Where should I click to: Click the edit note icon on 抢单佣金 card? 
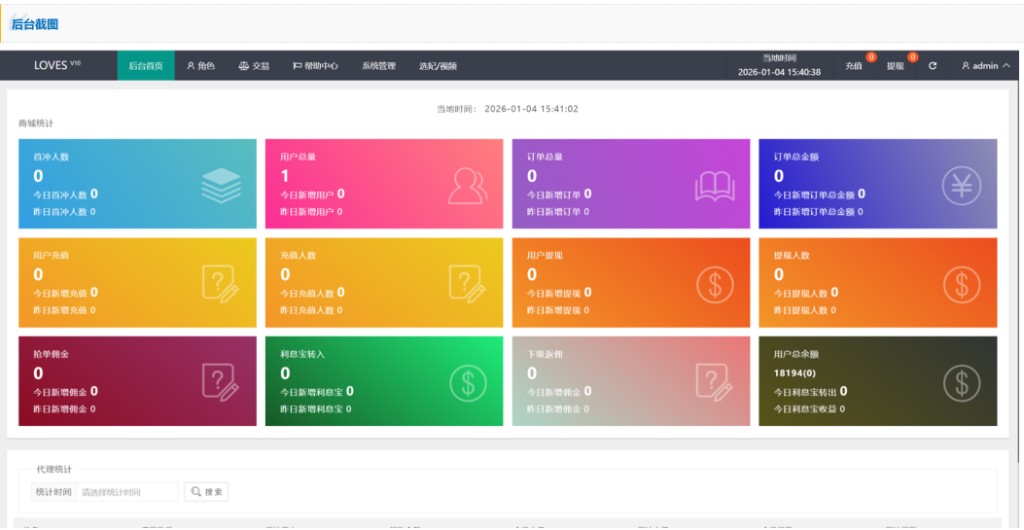click(221, 382)
